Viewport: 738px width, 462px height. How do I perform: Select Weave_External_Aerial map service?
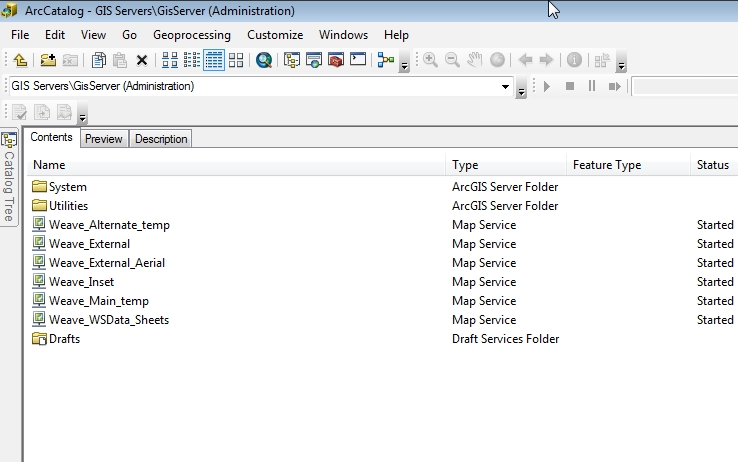pyautogui.click(x=98, y=263)
